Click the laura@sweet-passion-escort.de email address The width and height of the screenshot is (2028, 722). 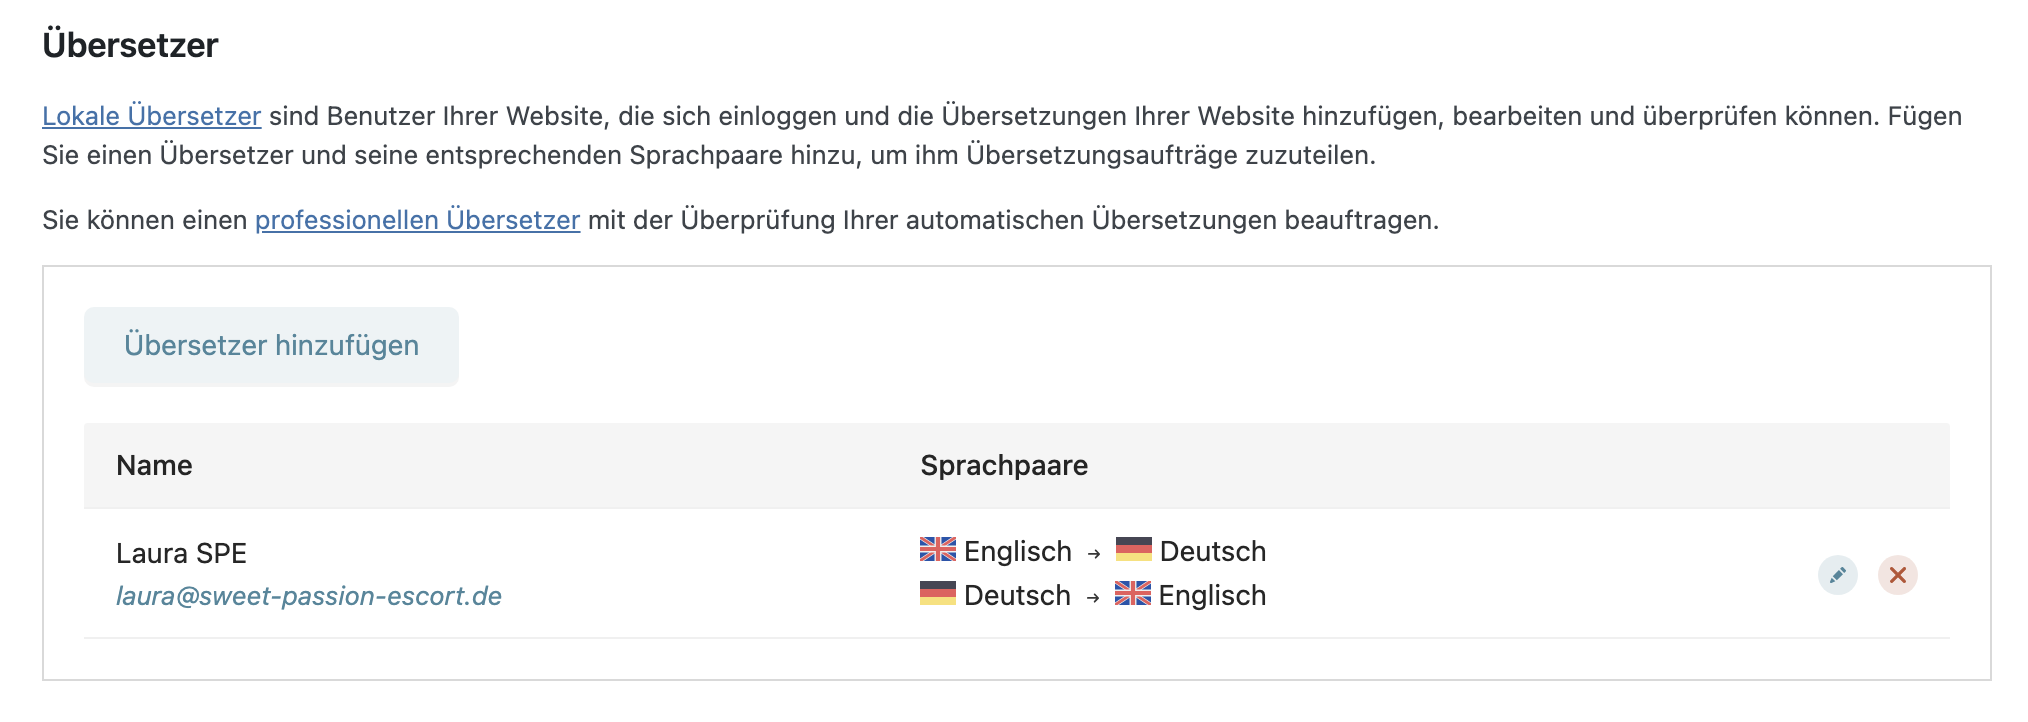tap(309, 596)
